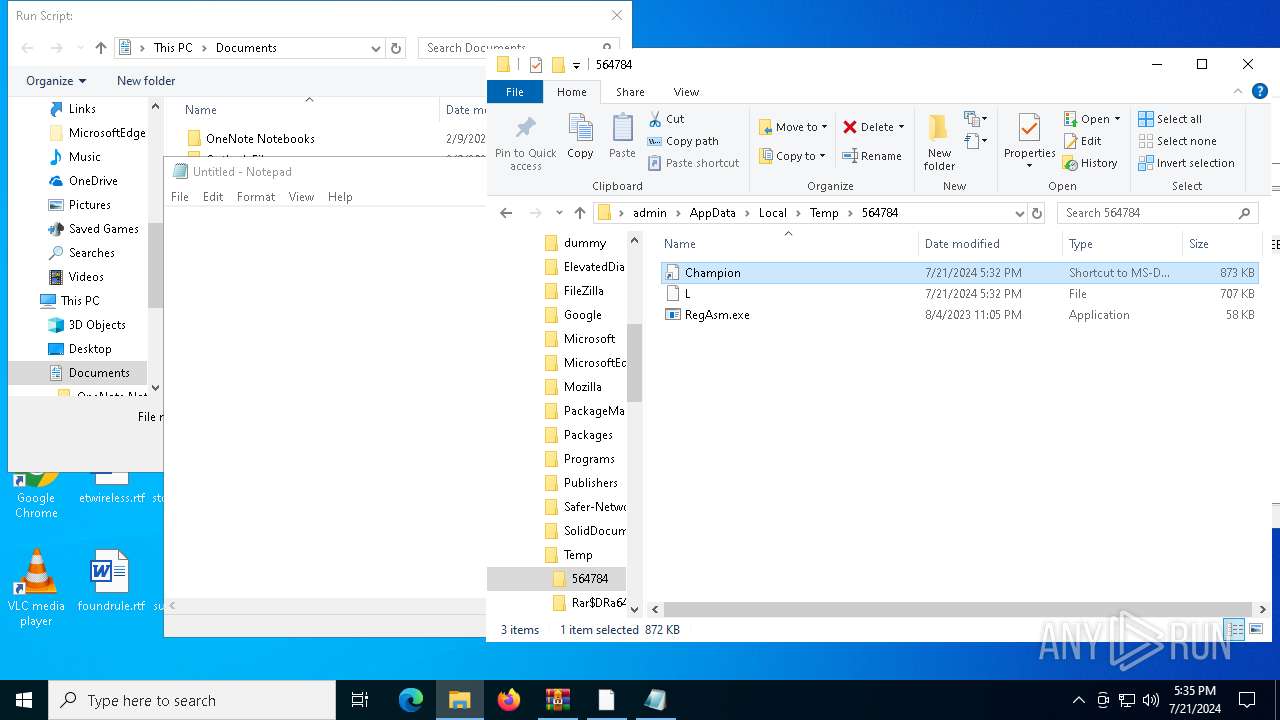
Task: Open the Copy to dropdown
Action: tap(792, 156)
